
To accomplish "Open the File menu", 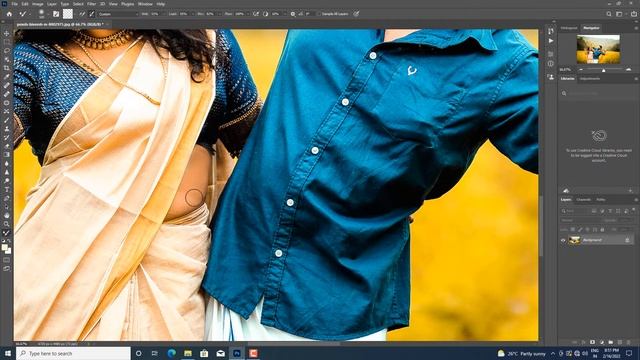I will 14,4.
